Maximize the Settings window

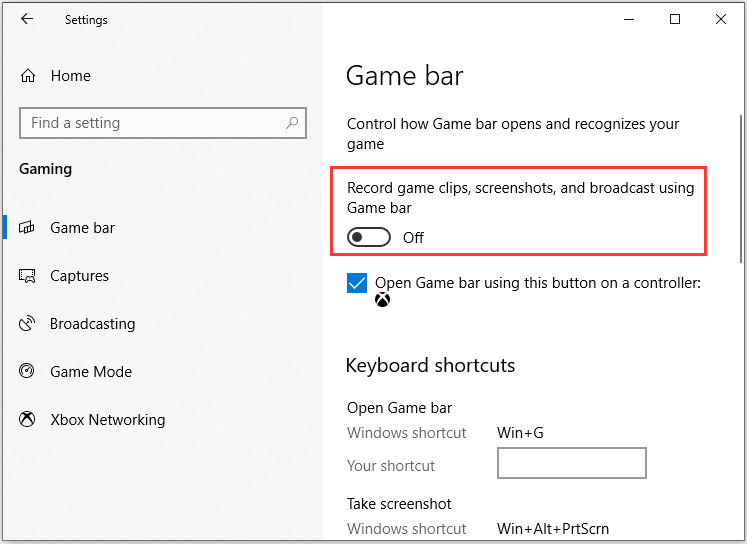[x=675, y=20]
